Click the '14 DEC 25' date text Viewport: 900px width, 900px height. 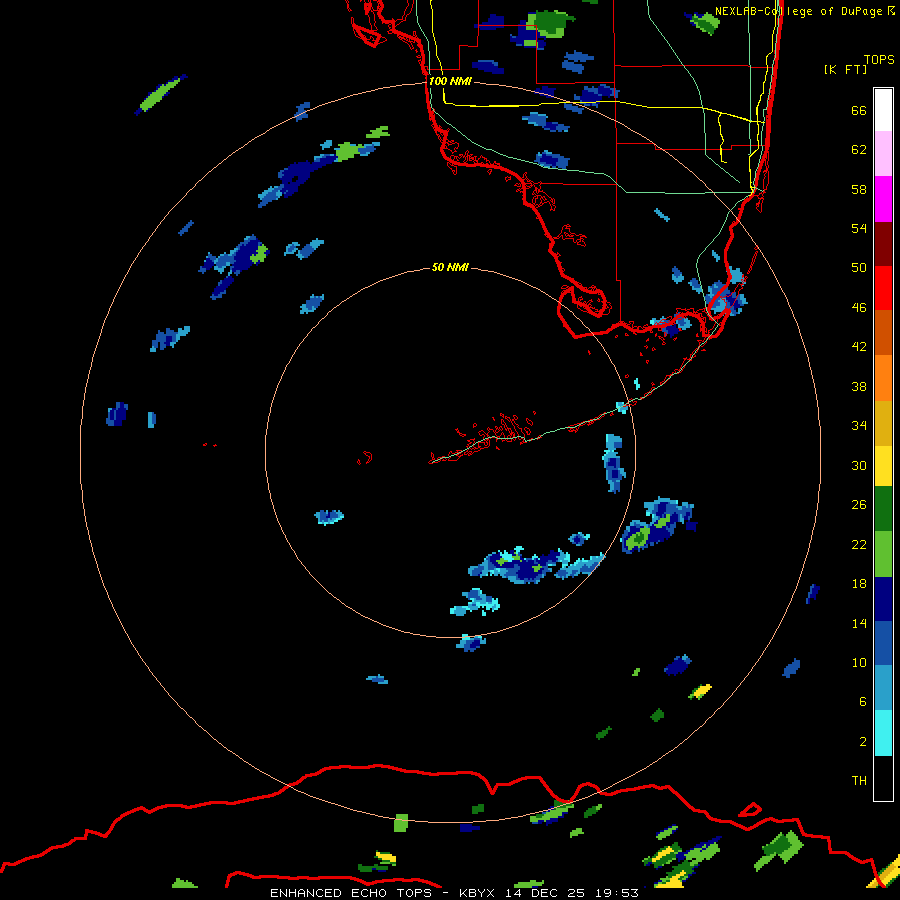click(x=545, y=893)
